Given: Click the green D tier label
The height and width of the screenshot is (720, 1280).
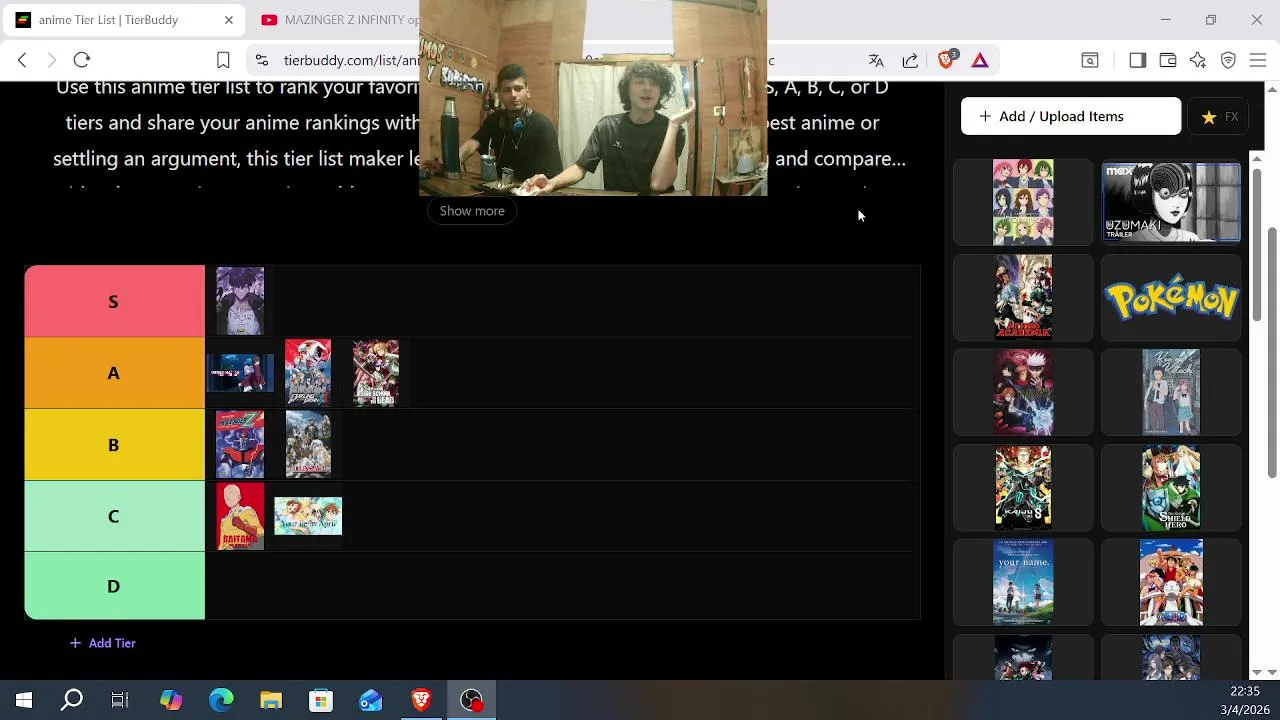Looking at the screenshot, I should click(114, 586).
